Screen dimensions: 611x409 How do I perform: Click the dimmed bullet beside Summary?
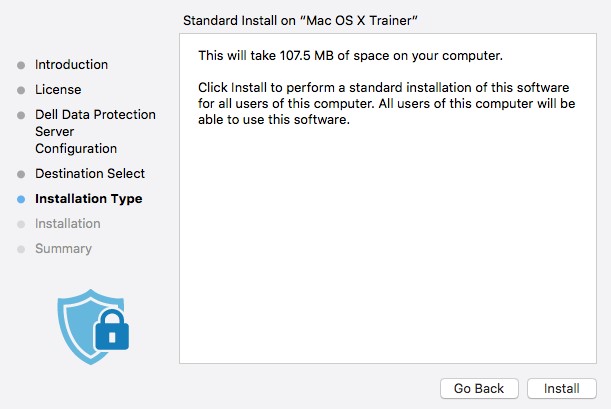(x=21, y=249)
